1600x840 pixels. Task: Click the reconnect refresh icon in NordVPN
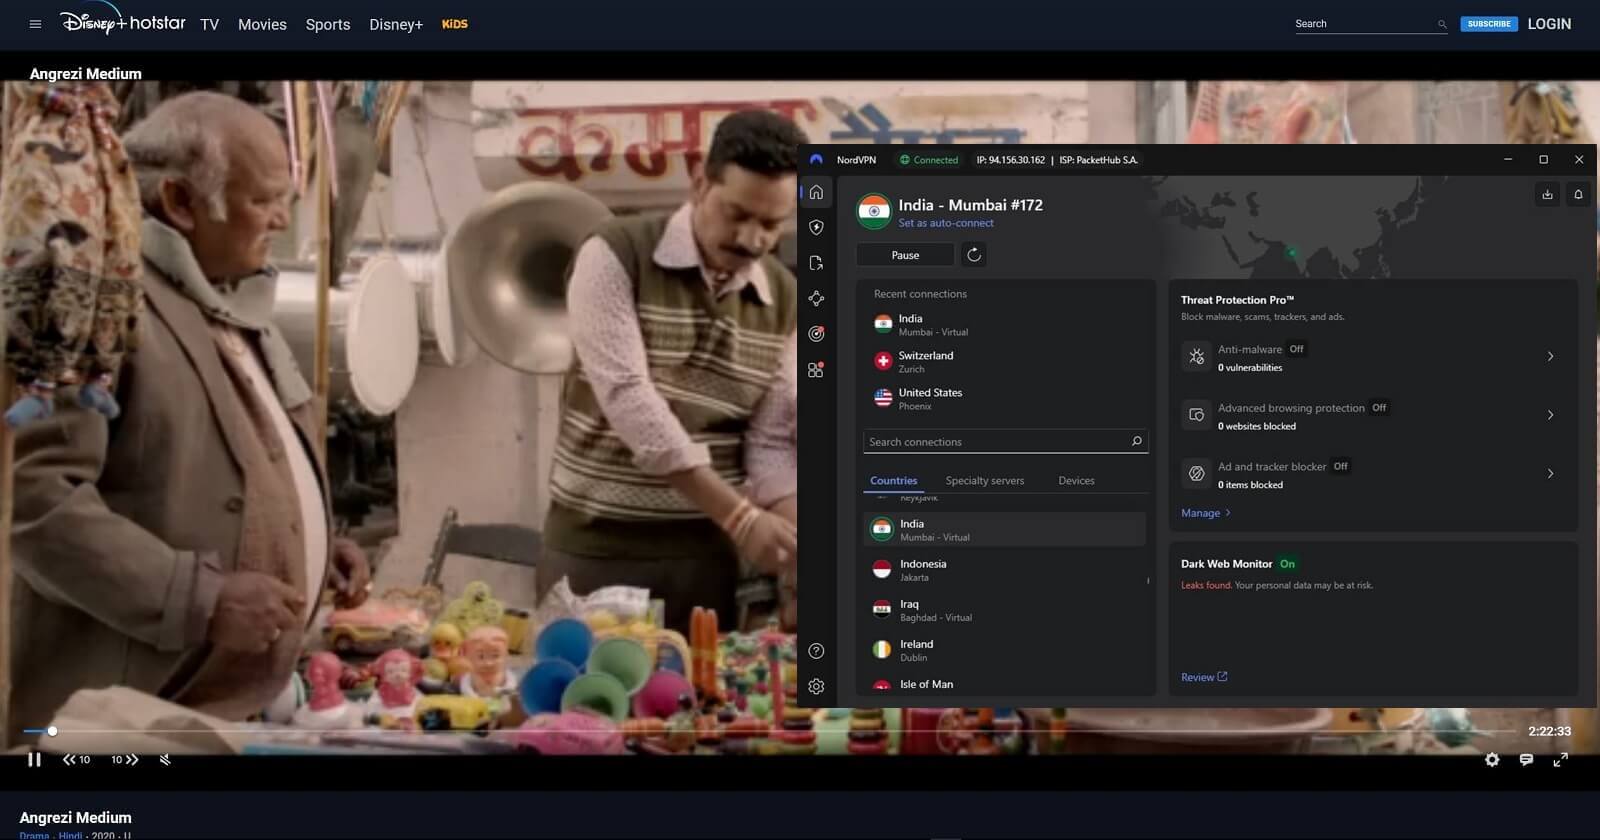[x=974, y=255]
